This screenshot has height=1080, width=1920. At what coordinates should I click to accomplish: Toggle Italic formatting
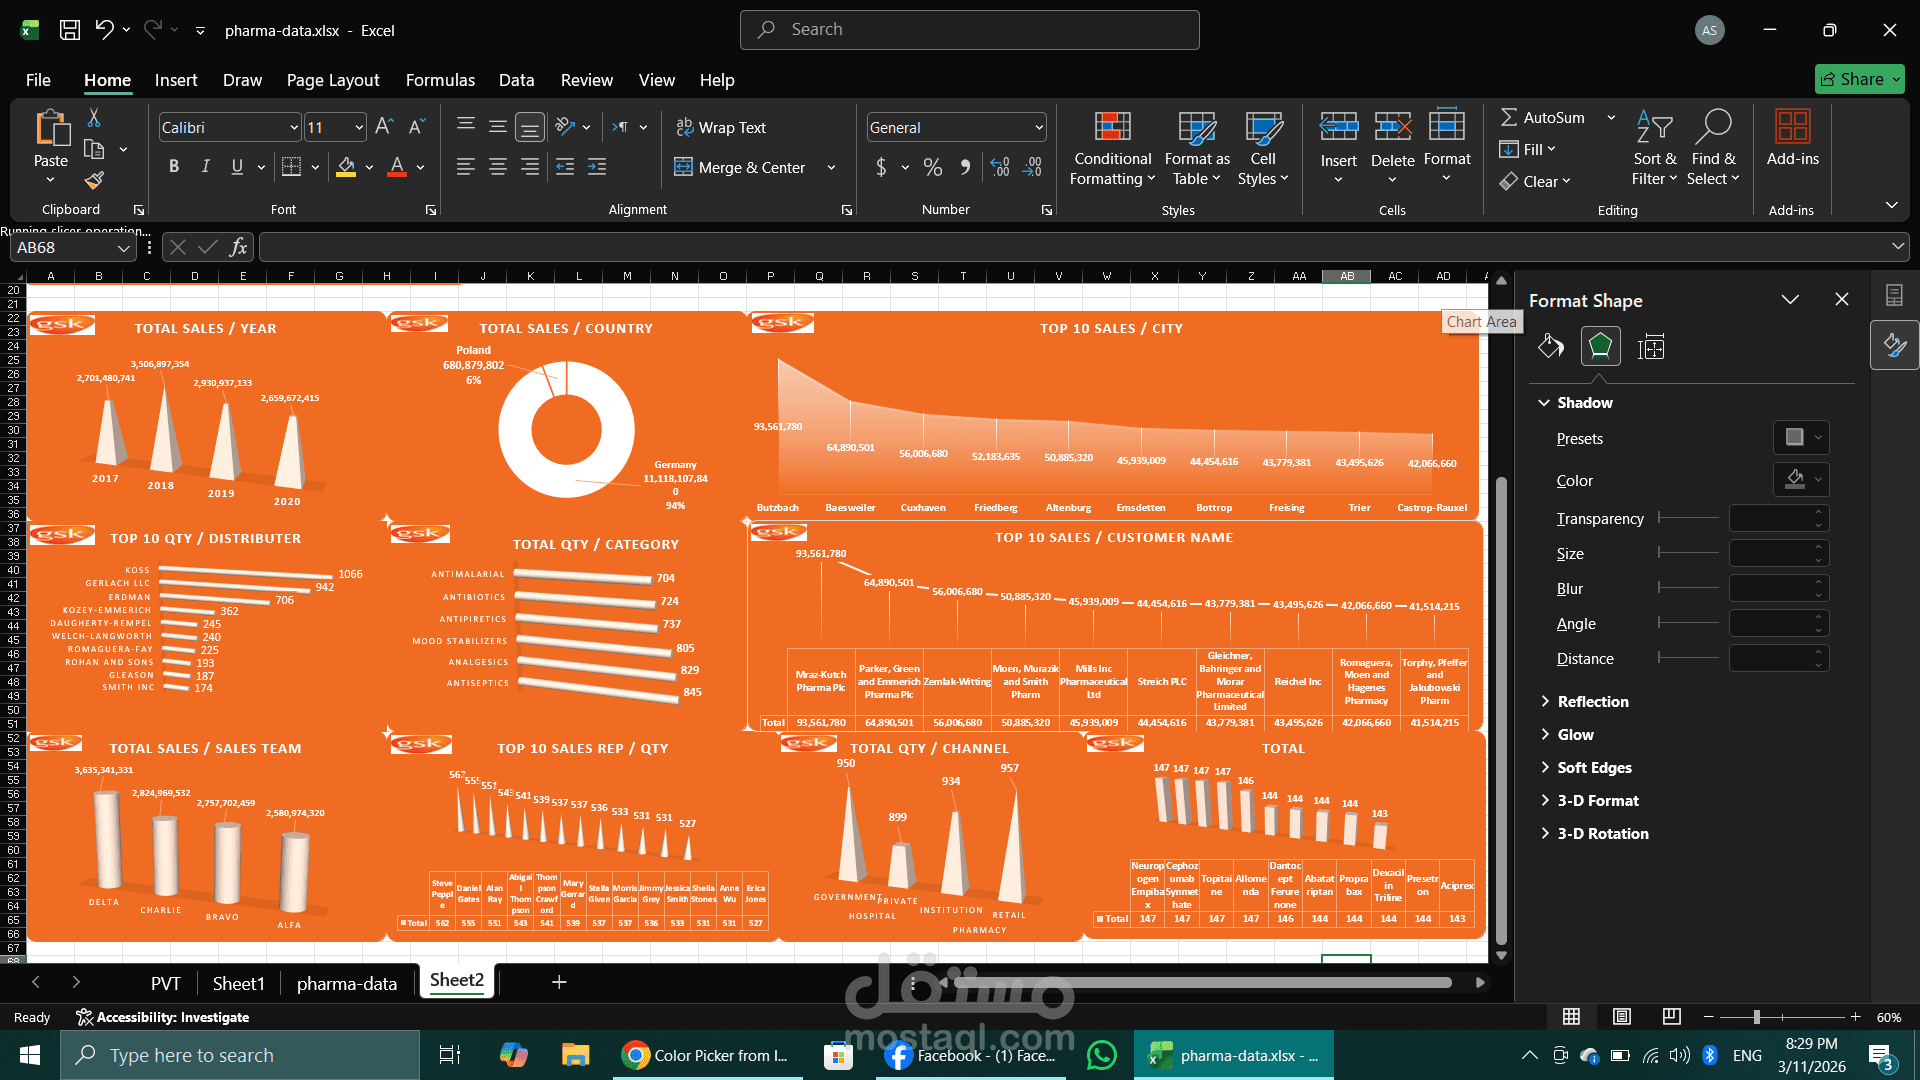206,167
